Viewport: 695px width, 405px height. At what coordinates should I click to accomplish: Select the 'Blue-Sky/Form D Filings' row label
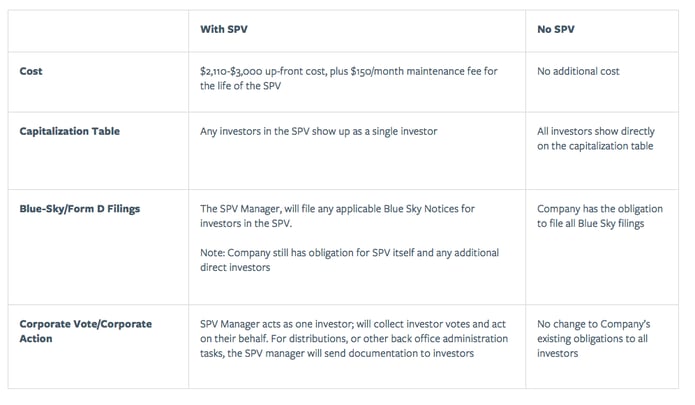(x=80, y=209)
